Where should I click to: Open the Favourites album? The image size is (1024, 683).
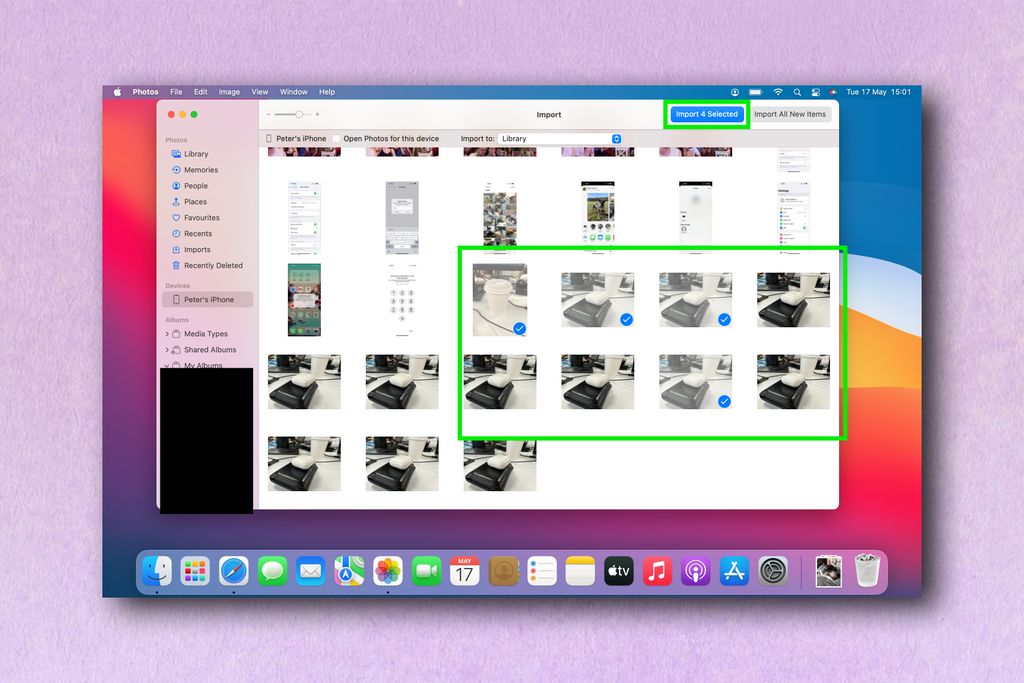[x=202, y=217]
